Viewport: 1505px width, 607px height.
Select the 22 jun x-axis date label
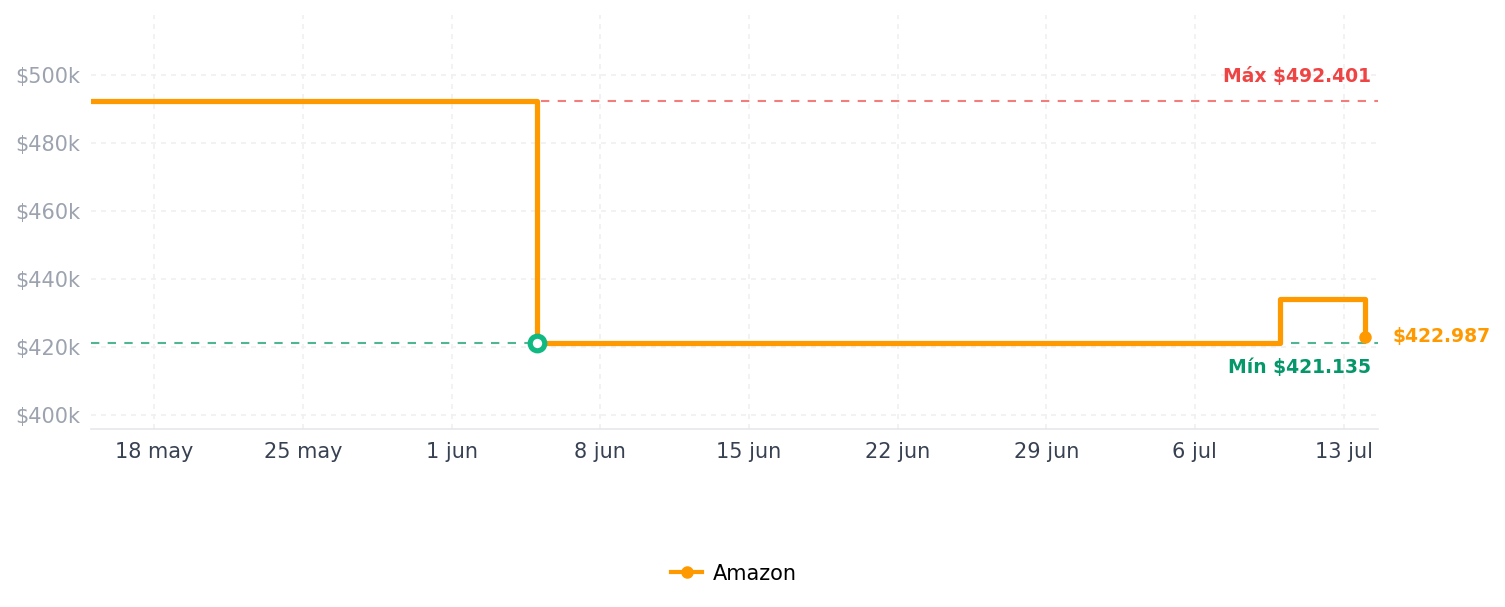pyautogui.click(x=898, y=451)
